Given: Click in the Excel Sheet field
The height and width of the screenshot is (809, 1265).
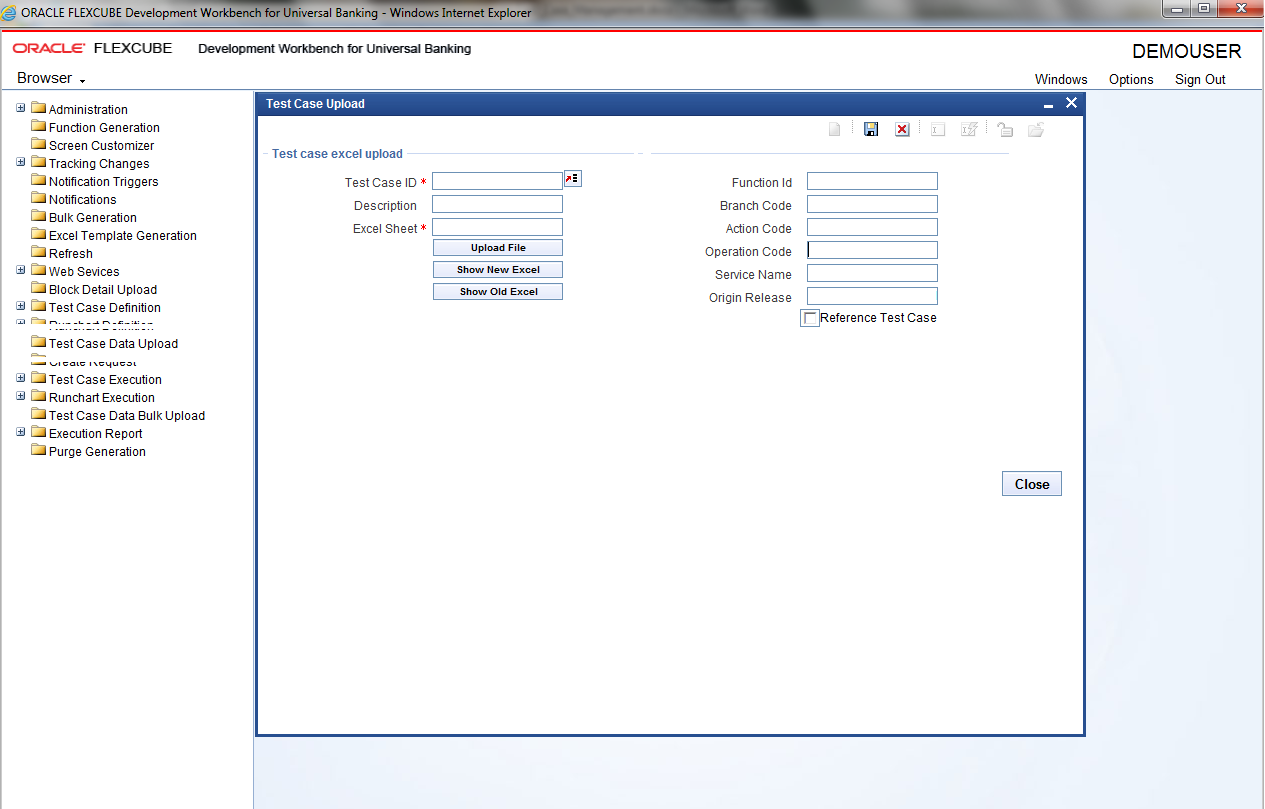Looking at the screenshot, I should click(497, 227).
